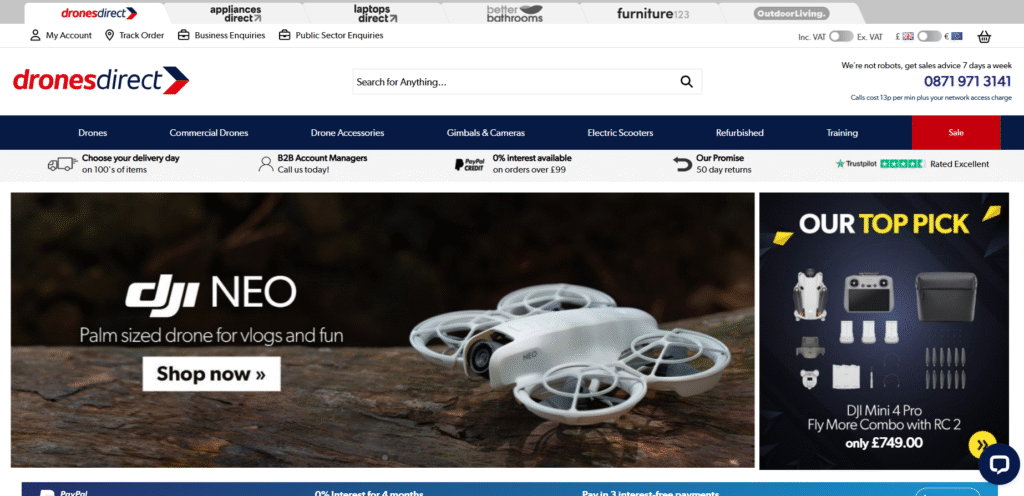Open the live chat bubble icon
The height and width of the screenshot is (496, 1024).
click(997, 462)
